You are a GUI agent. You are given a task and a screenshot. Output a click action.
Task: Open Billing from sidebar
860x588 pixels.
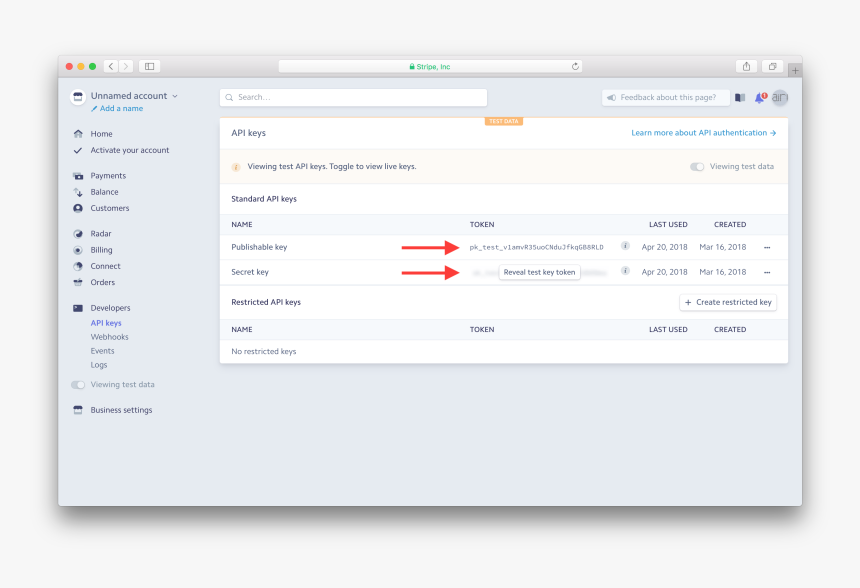tap(101, 250)
